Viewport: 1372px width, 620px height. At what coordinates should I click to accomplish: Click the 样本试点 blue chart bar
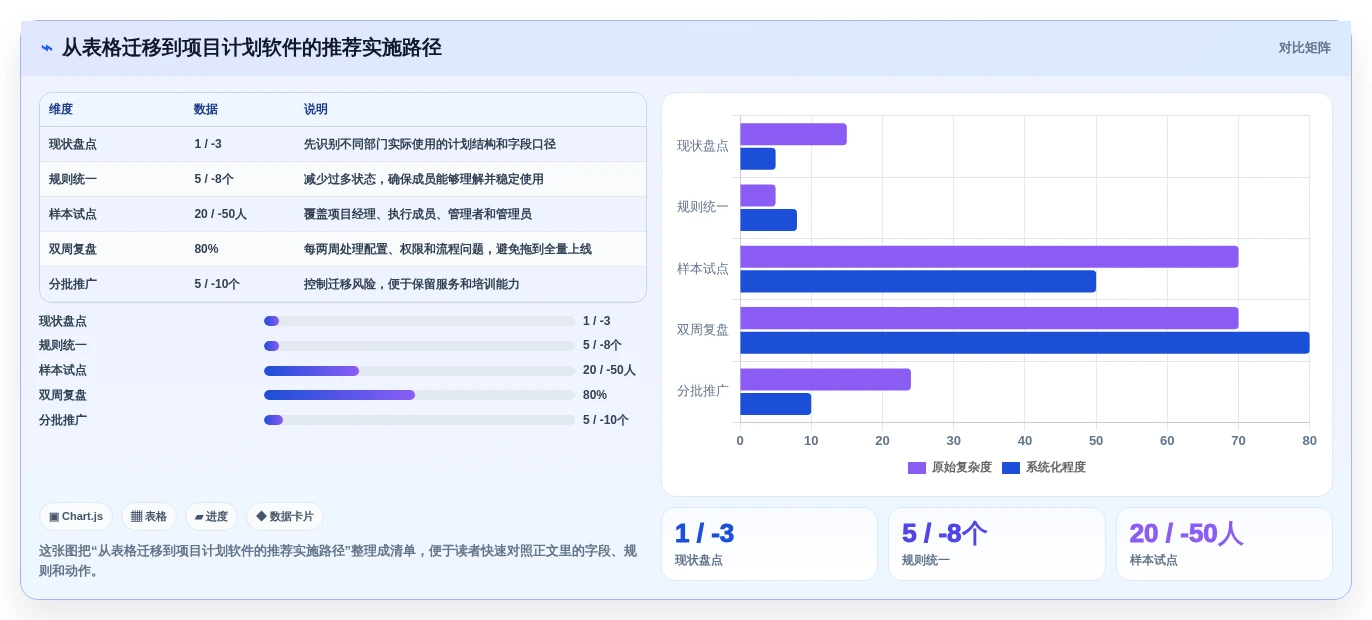pyautogui.click(x=918, y=281)
